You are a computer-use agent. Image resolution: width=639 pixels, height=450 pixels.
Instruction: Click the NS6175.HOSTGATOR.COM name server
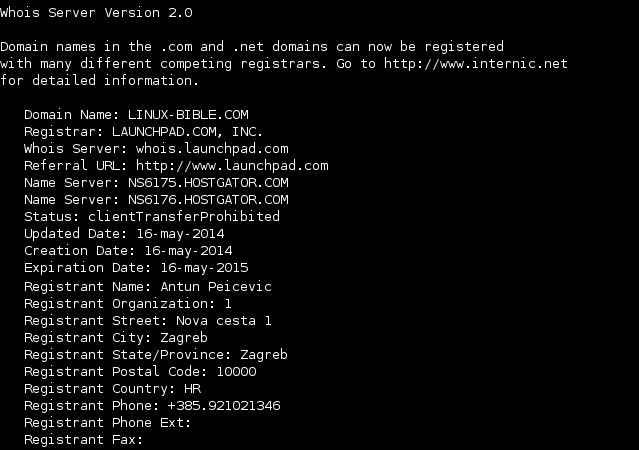208,183
